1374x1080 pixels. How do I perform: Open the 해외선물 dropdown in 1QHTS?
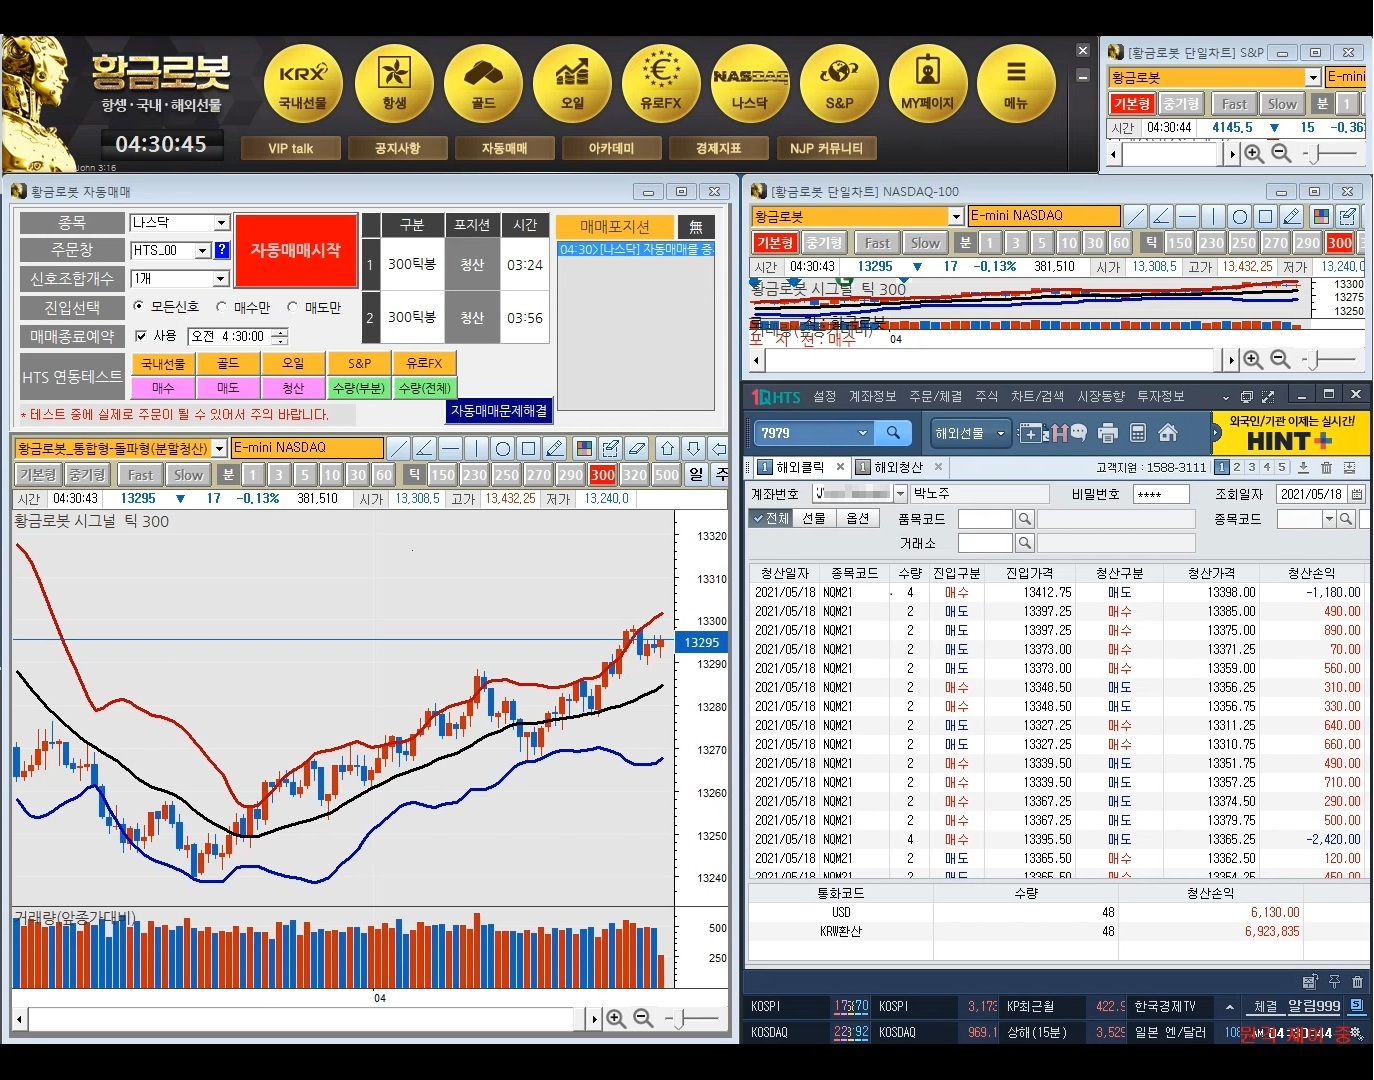pyautogui.click(x=968, y=433)
